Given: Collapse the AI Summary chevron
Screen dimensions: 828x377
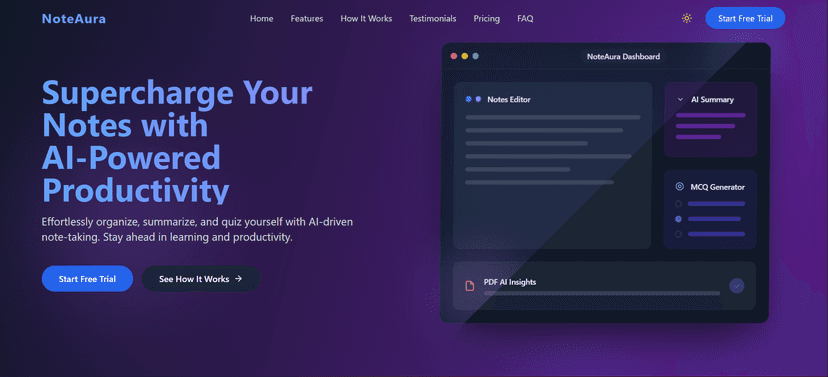Looking at the screenshot, I should coord(680,99).
